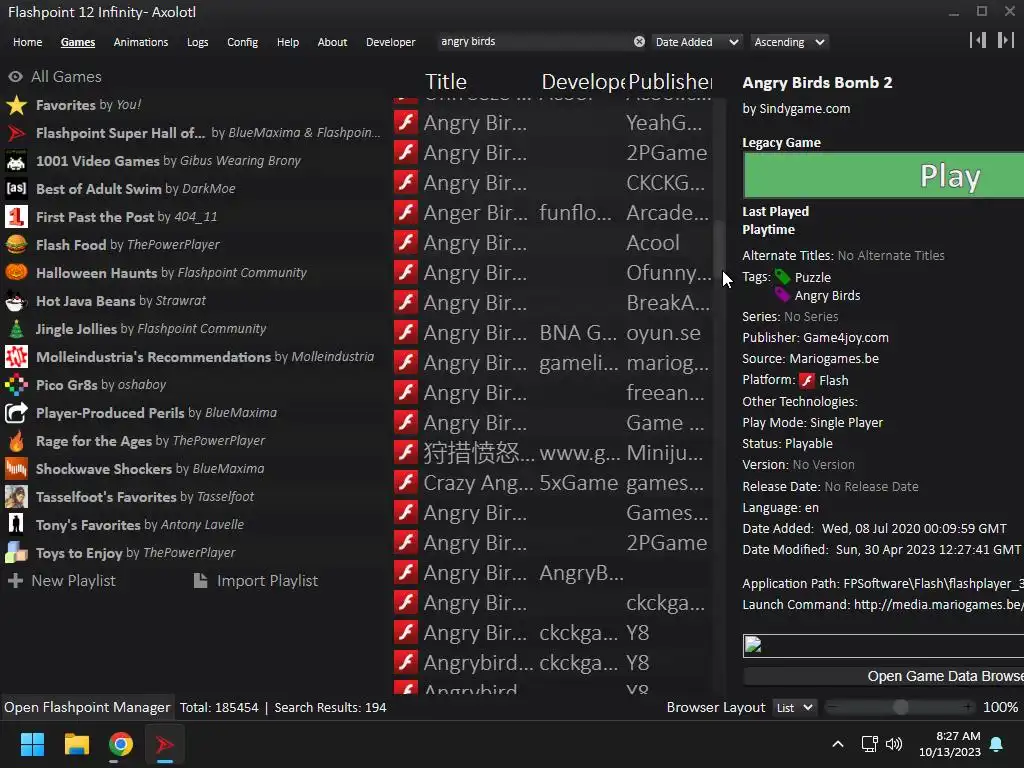Select Hot Java Beans cup icon

coord(16,301)
